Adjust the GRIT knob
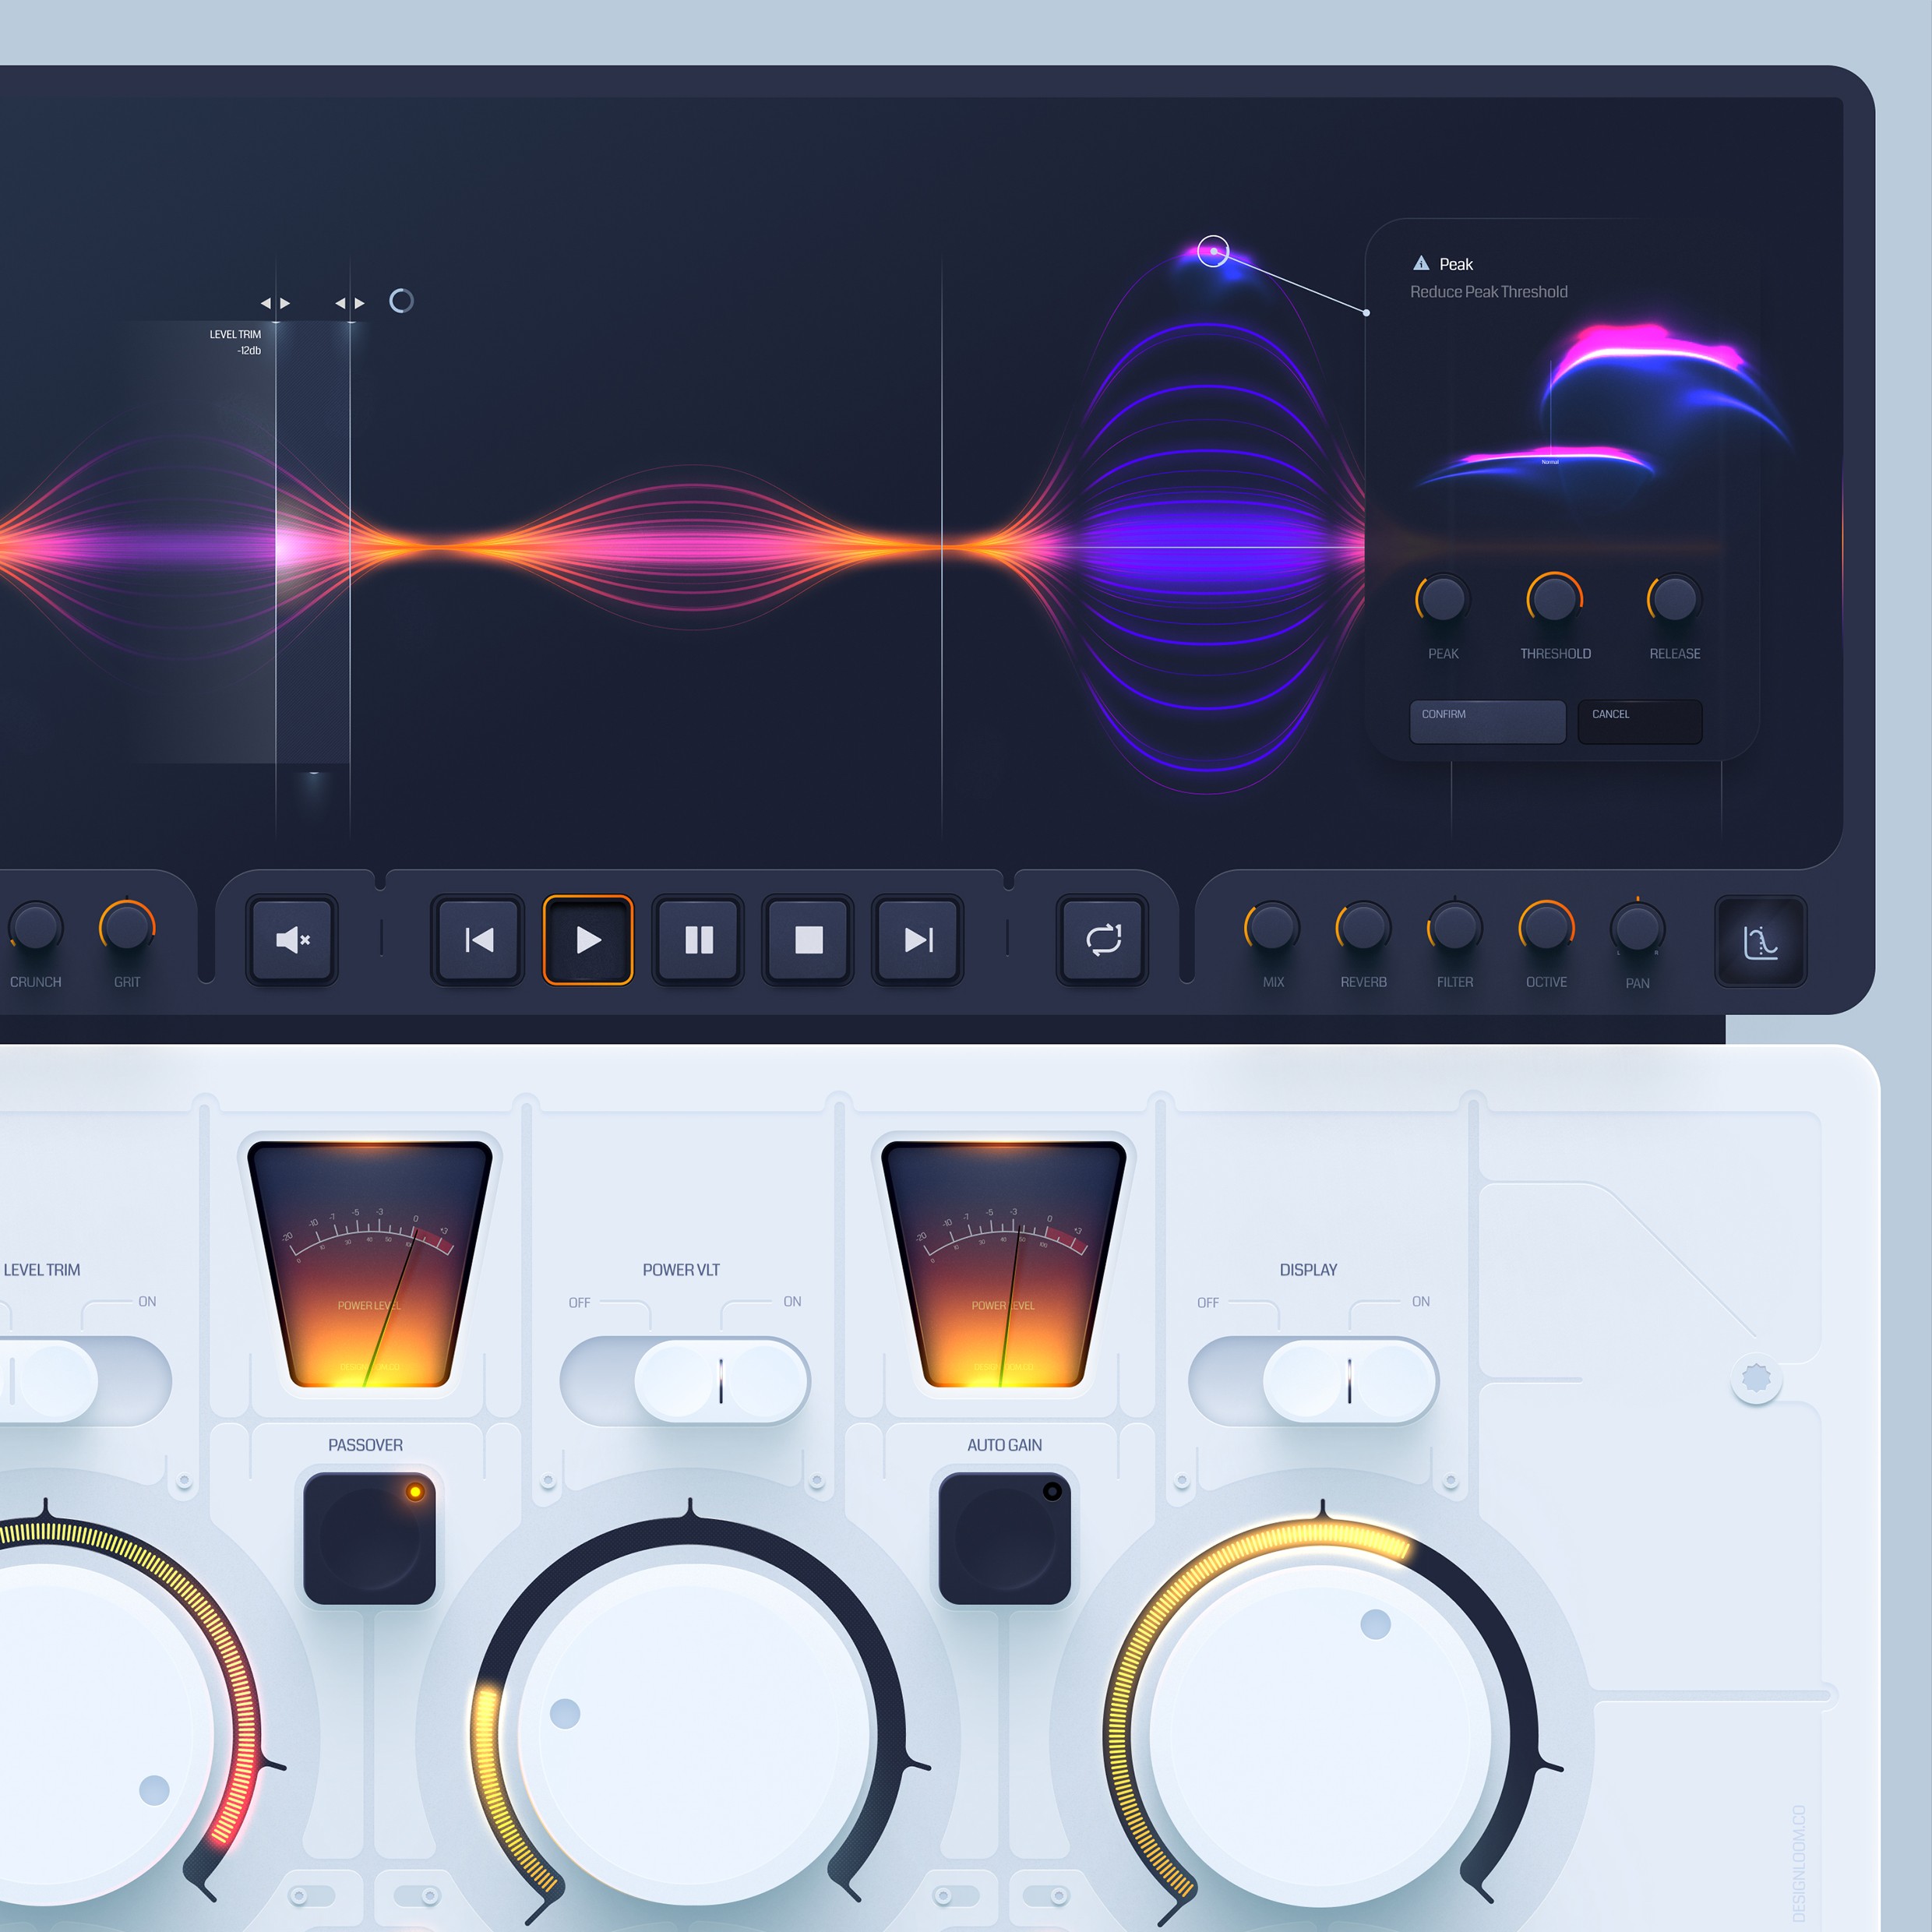 click(x=127, y=927)
